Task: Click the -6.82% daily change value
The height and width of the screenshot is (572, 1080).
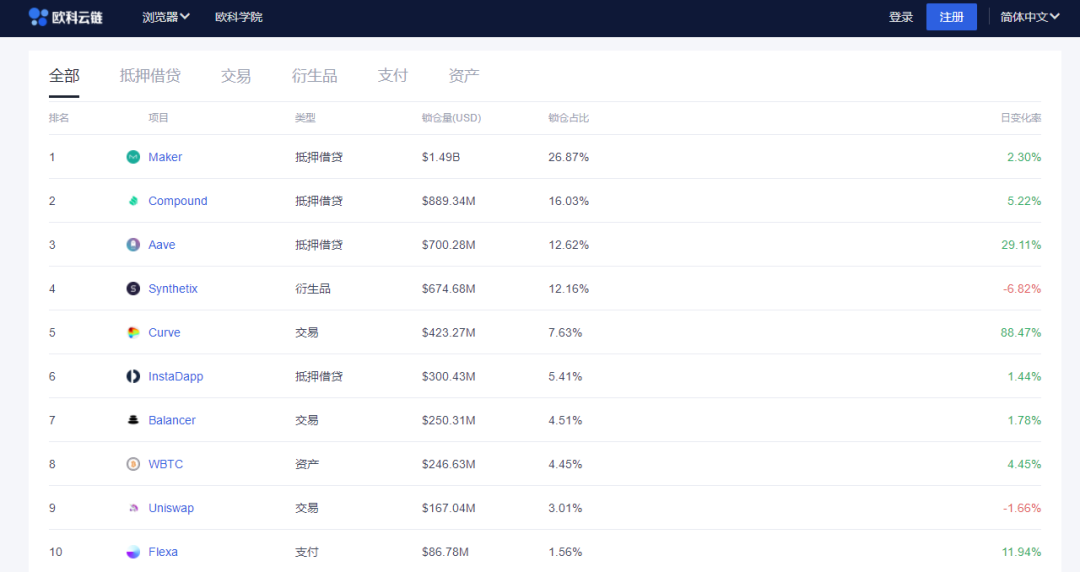Action: tap(1022, 289)
